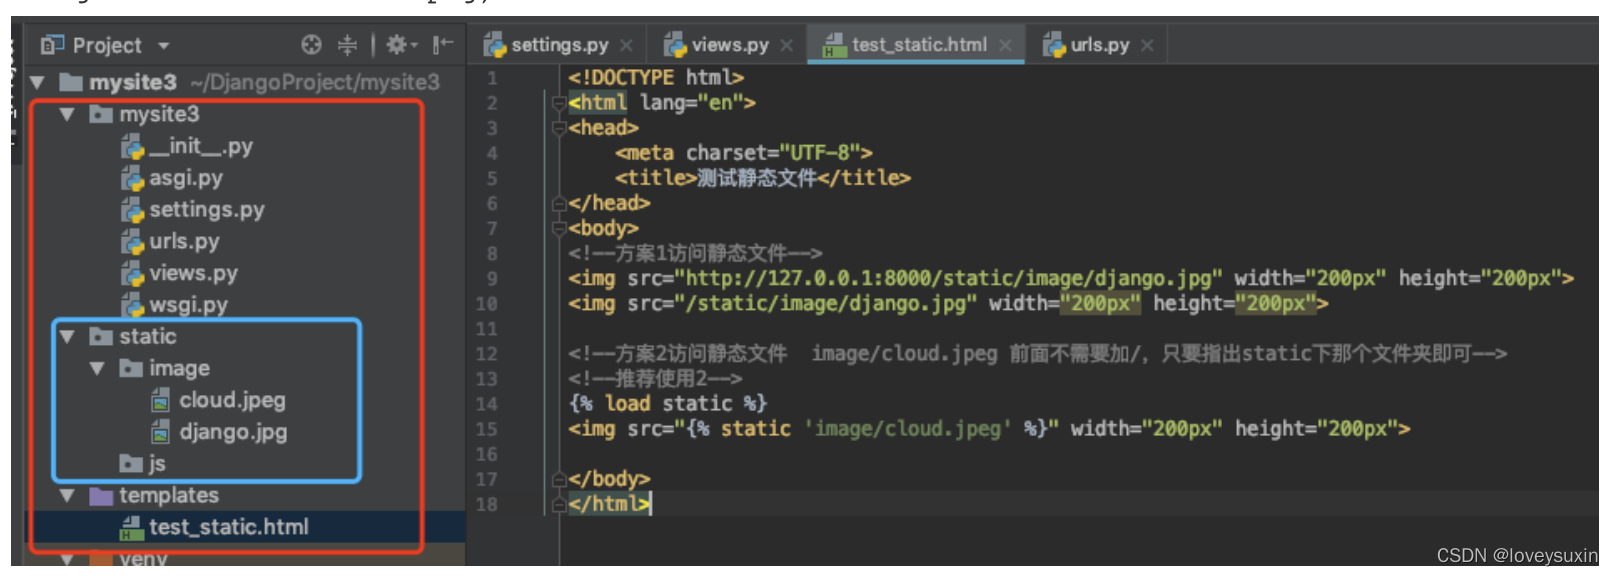Image resolution: width=1614 pixels, height=576 pixels.
Task: Select urls.py in the project tree
Action: click(184, 242)
